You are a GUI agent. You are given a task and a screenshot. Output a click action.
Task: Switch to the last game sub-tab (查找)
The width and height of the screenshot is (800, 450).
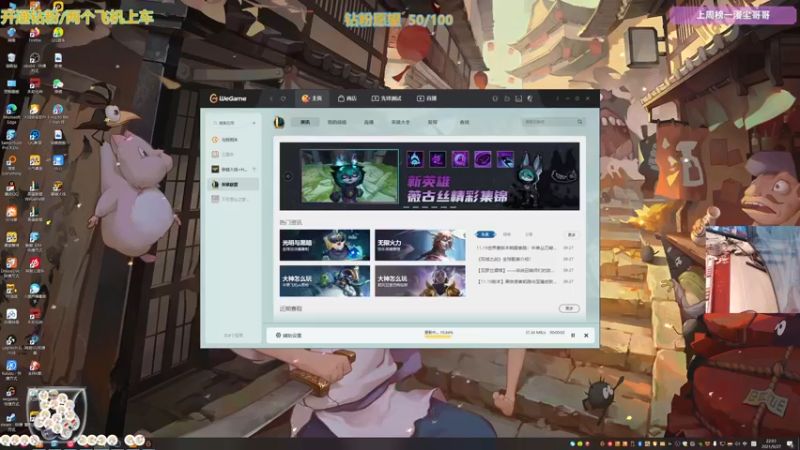click(464, 122)
